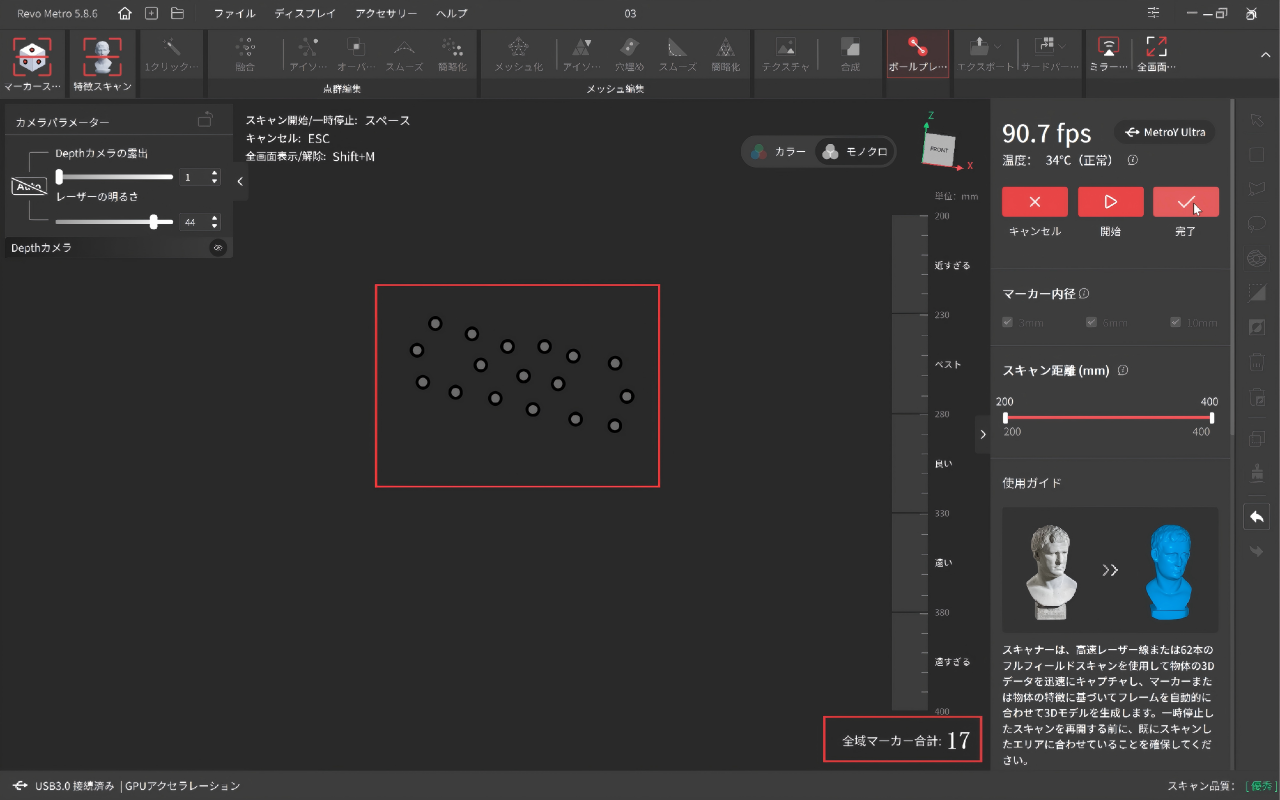This screenshot has height=800, width=1280.
Task: Click the MetroY Ultra device button
Action: 1164,132
